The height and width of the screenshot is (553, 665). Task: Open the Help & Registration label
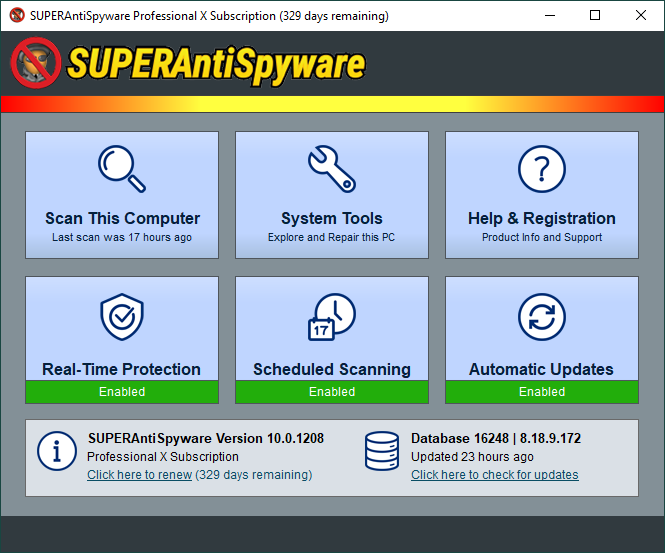(541, 218)
